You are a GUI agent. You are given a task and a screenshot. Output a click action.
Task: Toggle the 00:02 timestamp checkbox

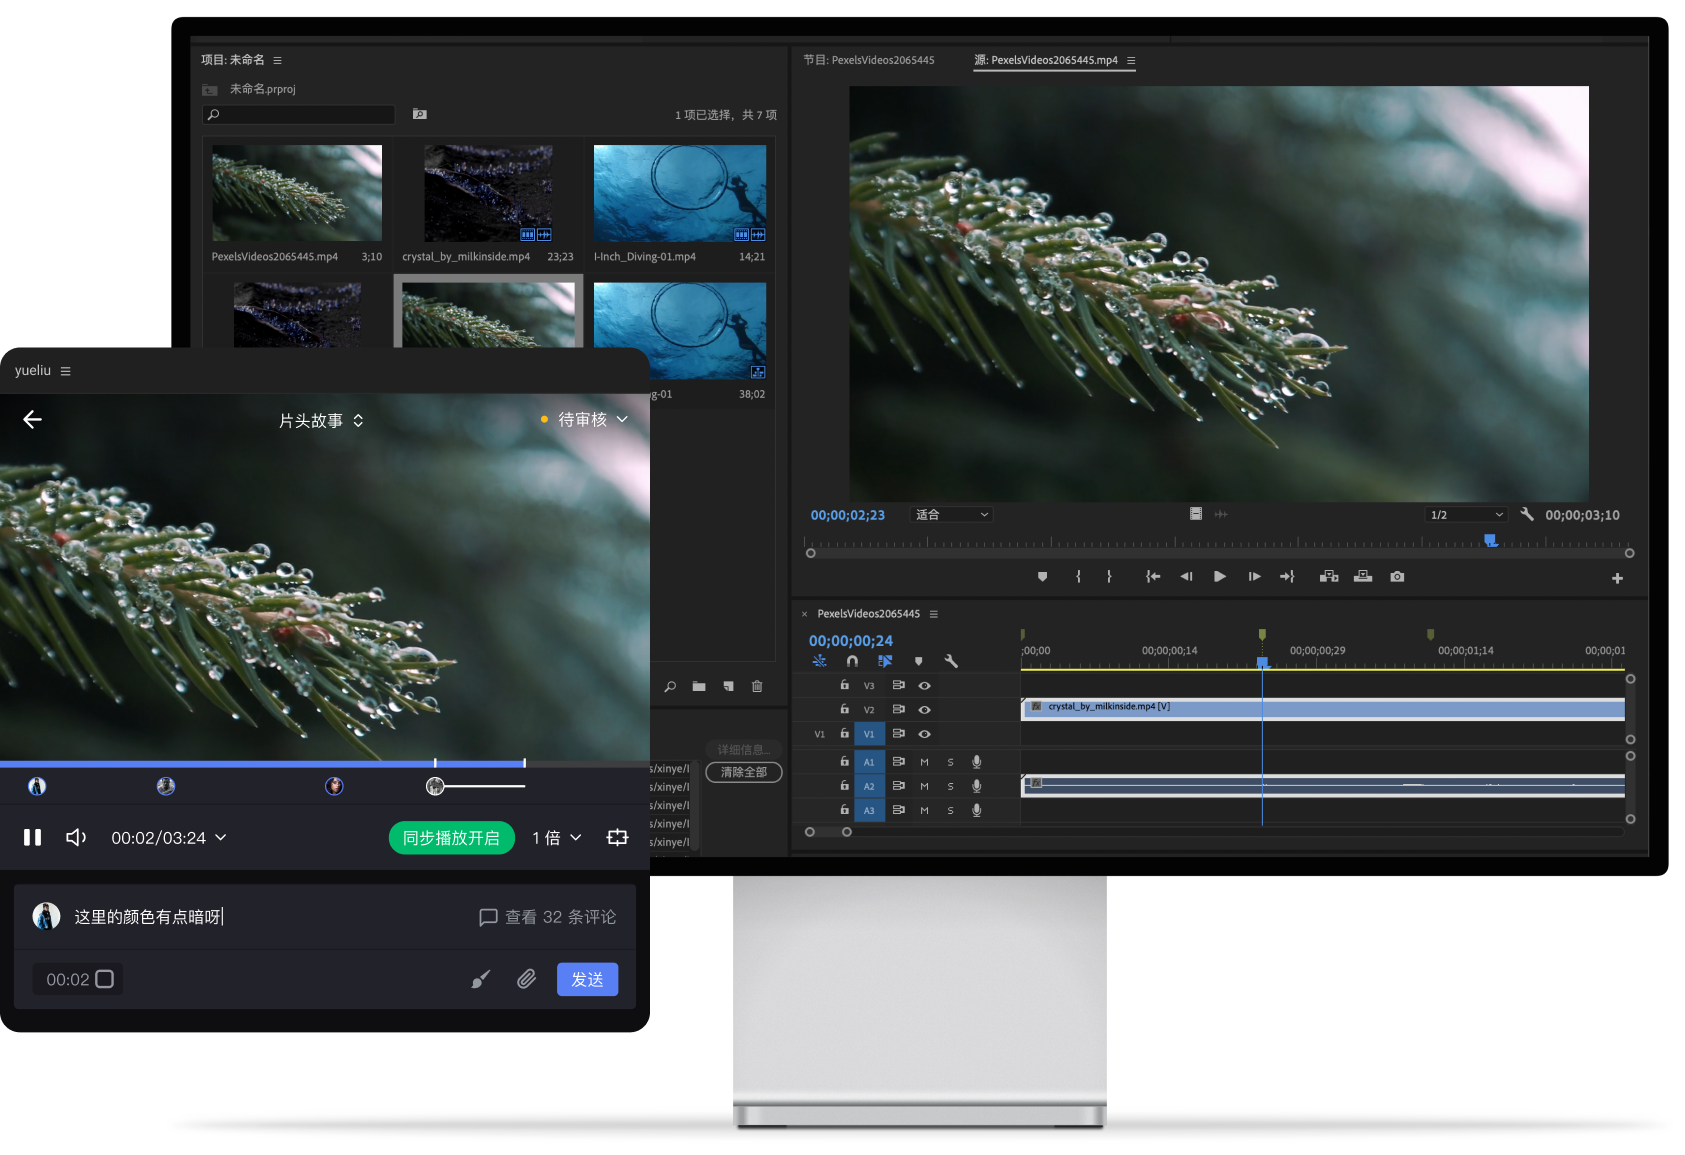click(105, 979)
